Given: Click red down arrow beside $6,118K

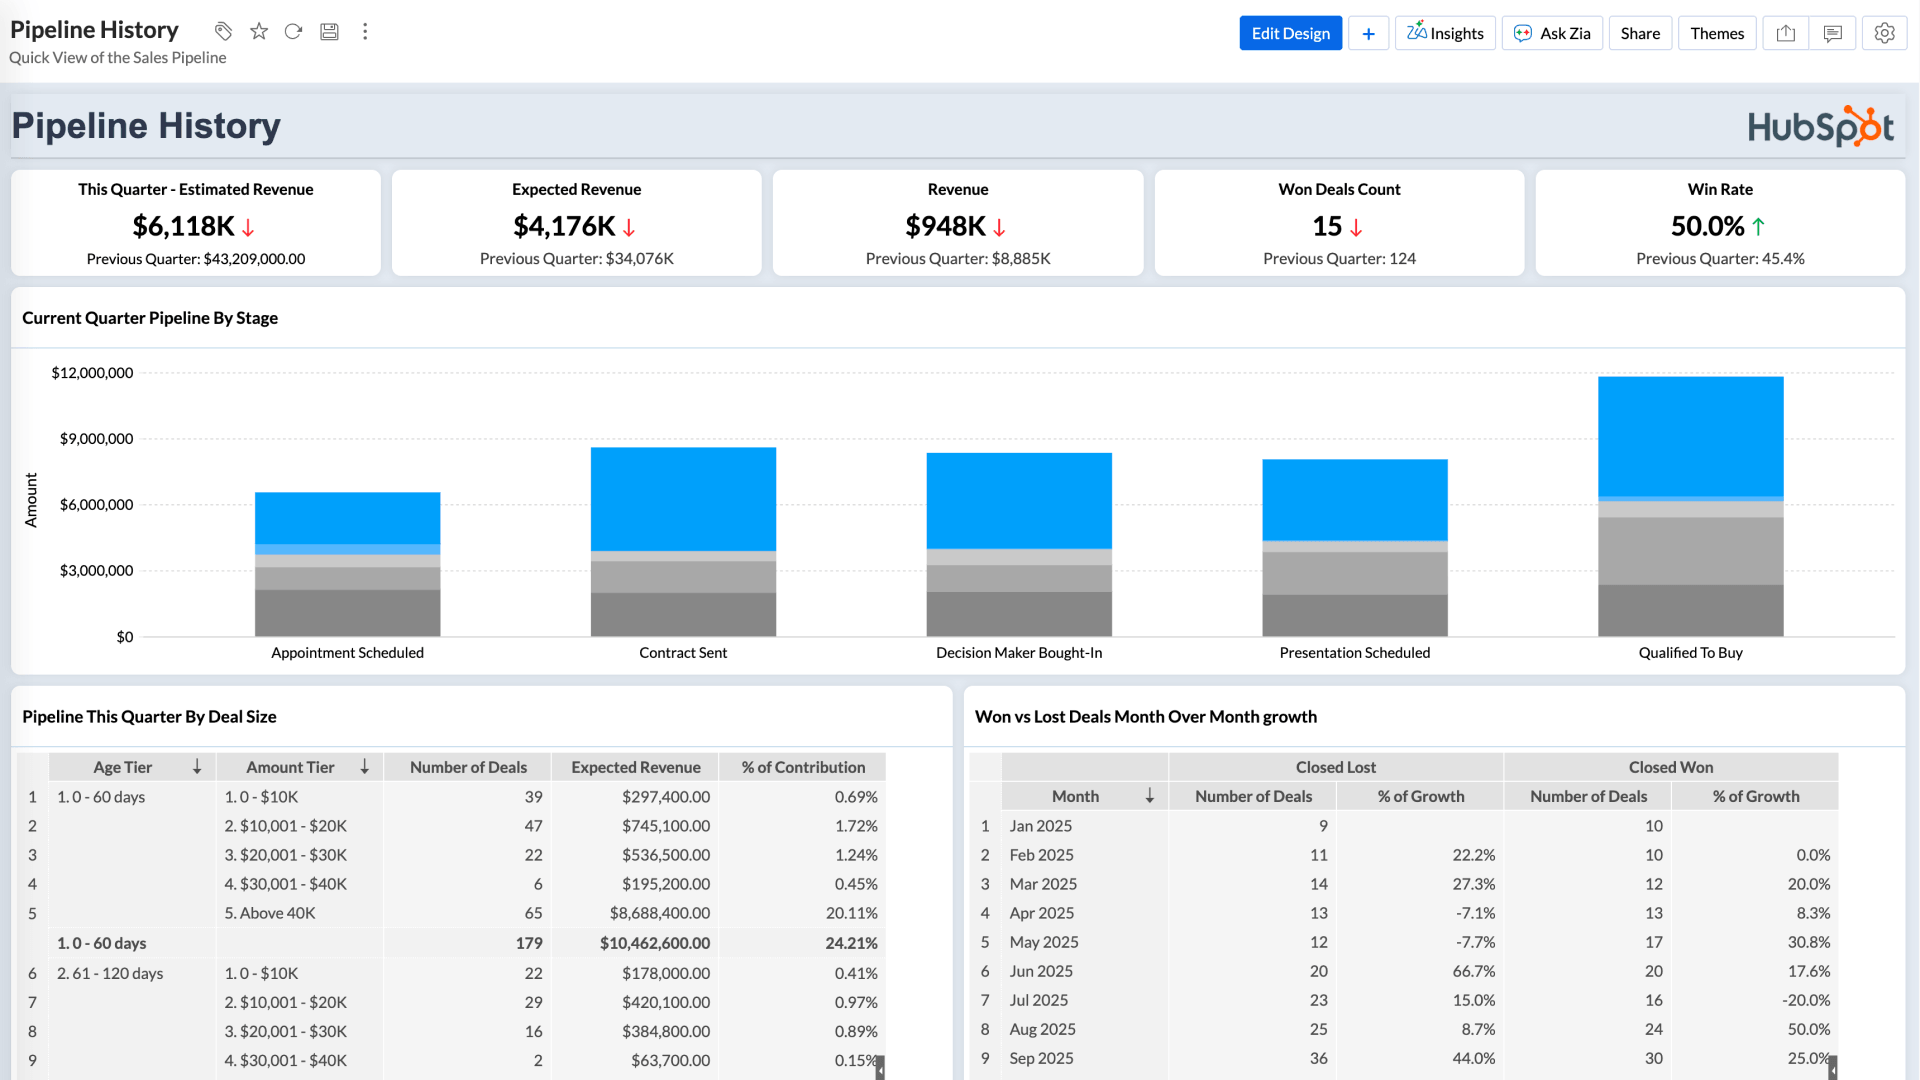Looking at the screenshot, I should point(248,228).
